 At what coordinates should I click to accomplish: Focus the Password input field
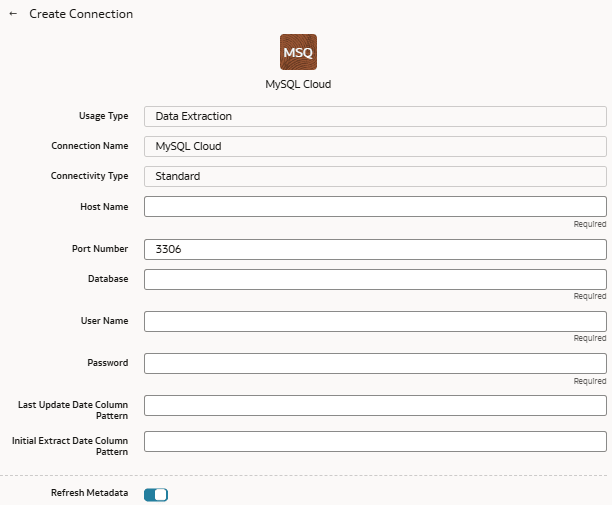coord(375,363)
